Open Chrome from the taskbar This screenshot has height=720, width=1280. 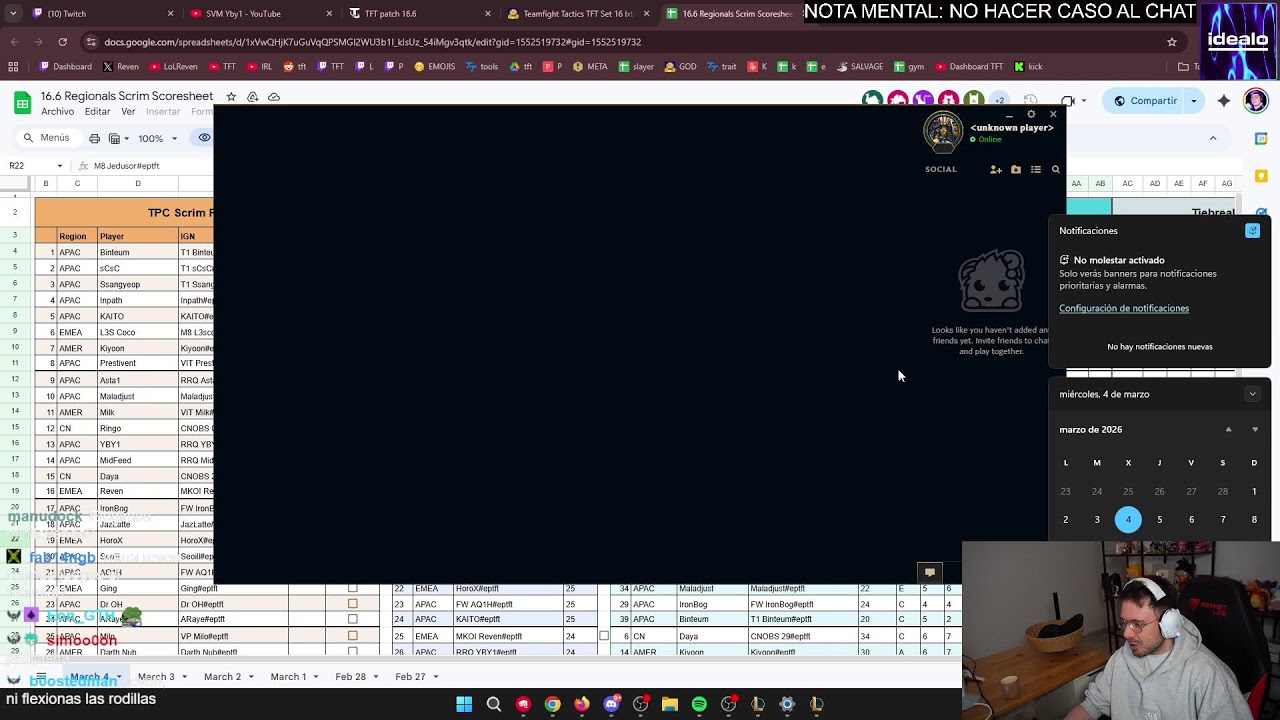[552, 705]
